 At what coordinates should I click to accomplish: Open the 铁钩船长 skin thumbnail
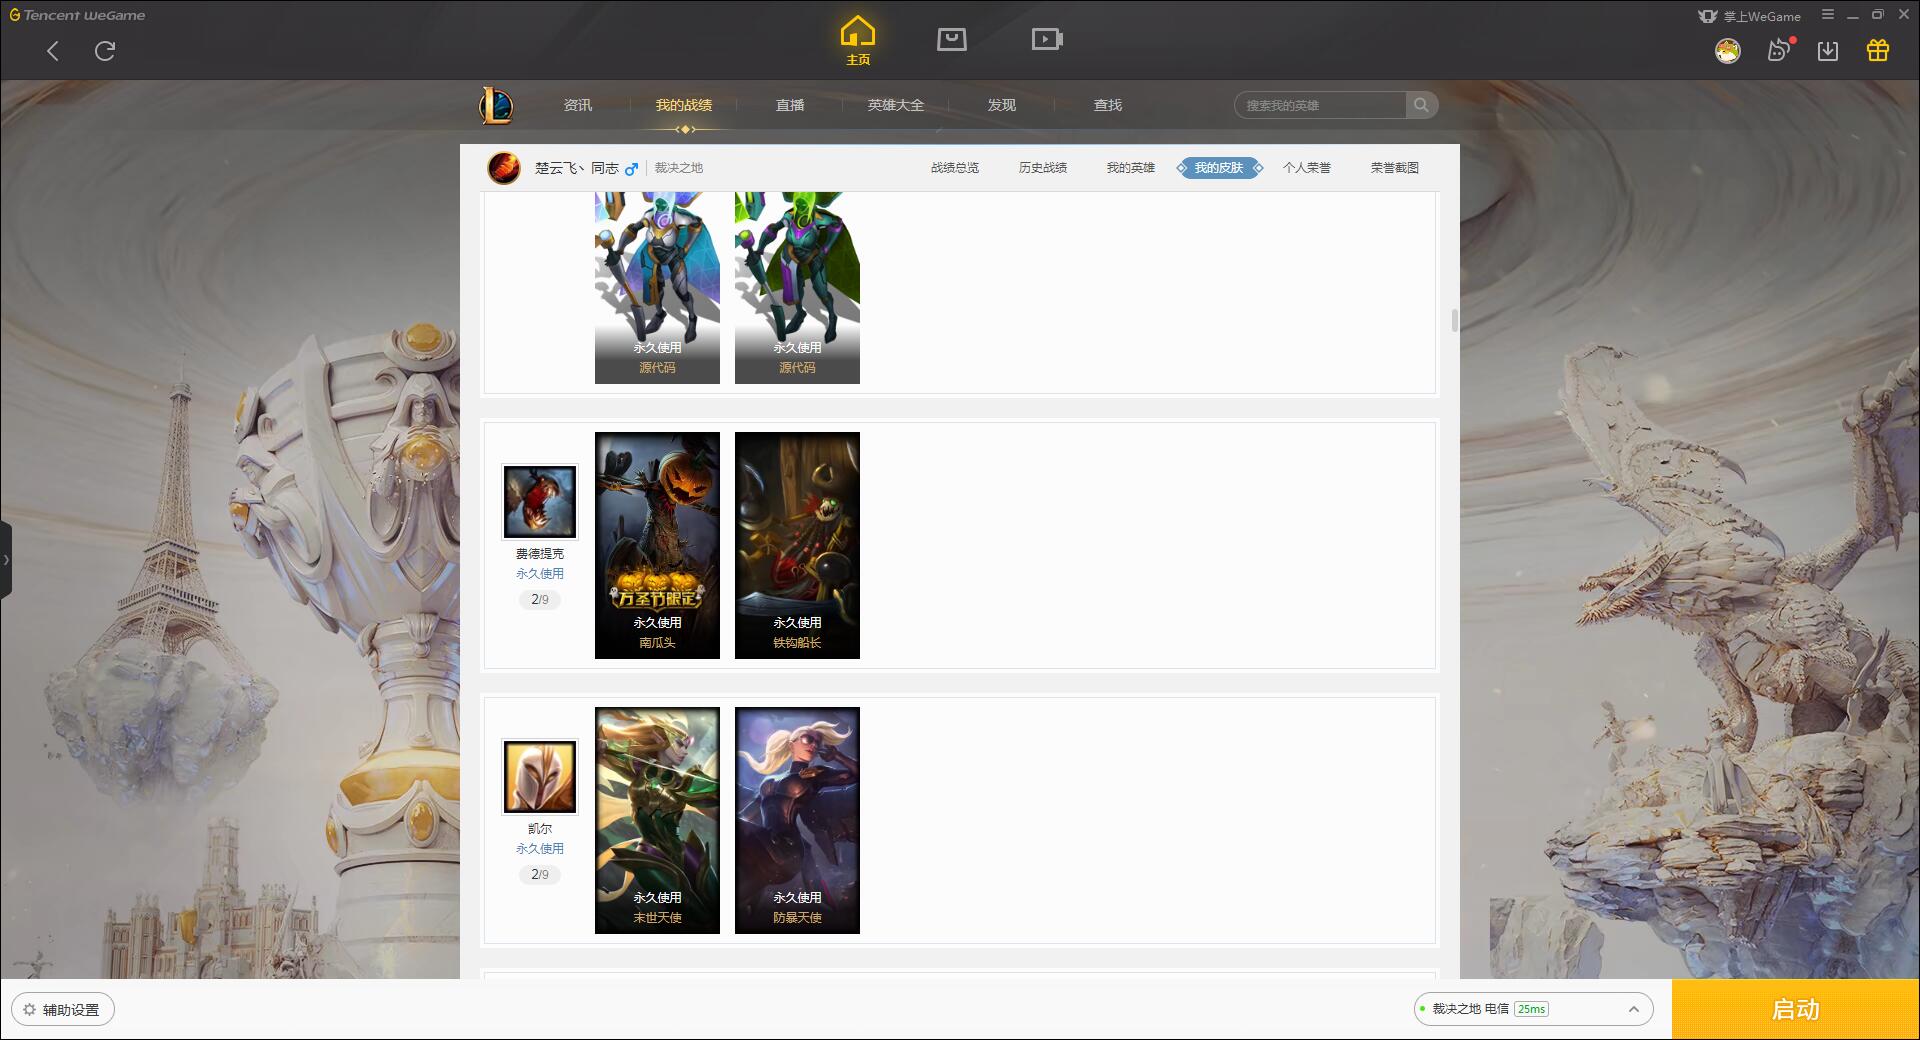[797, 545]
